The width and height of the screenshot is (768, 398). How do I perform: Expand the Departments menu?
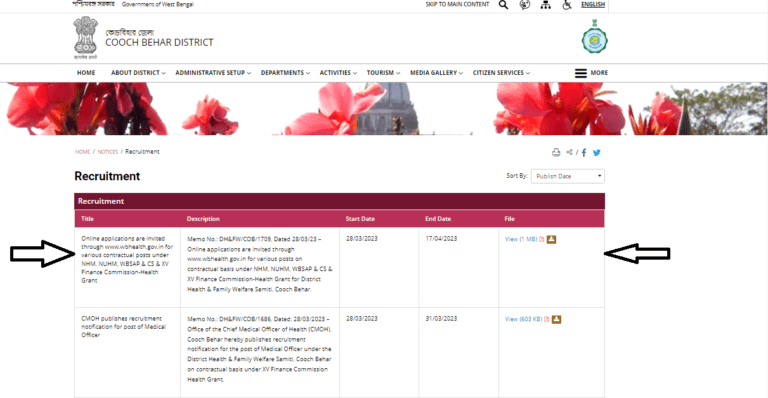tap(285, 73)
